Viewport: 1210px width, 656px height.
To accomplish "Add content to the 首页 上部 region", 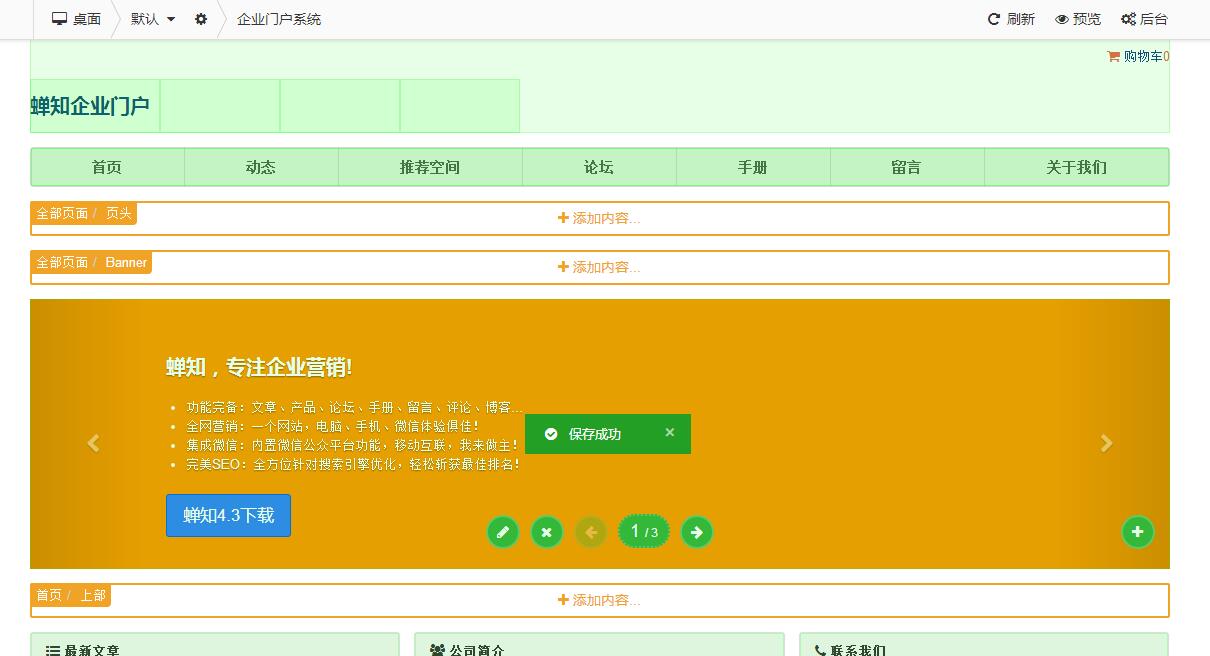I will (x=599, y=600).
